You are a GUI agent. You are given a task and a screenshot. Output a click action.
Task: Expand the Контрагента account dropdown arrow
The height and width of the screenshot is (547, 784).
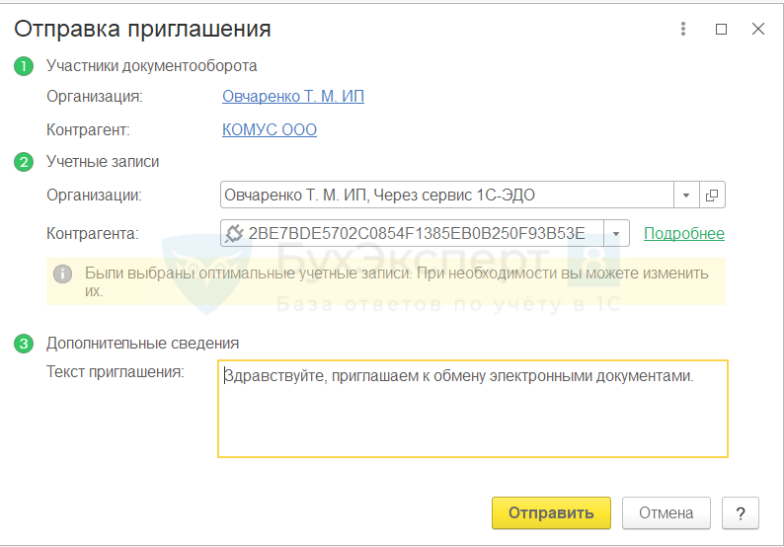tap(616, 234)
